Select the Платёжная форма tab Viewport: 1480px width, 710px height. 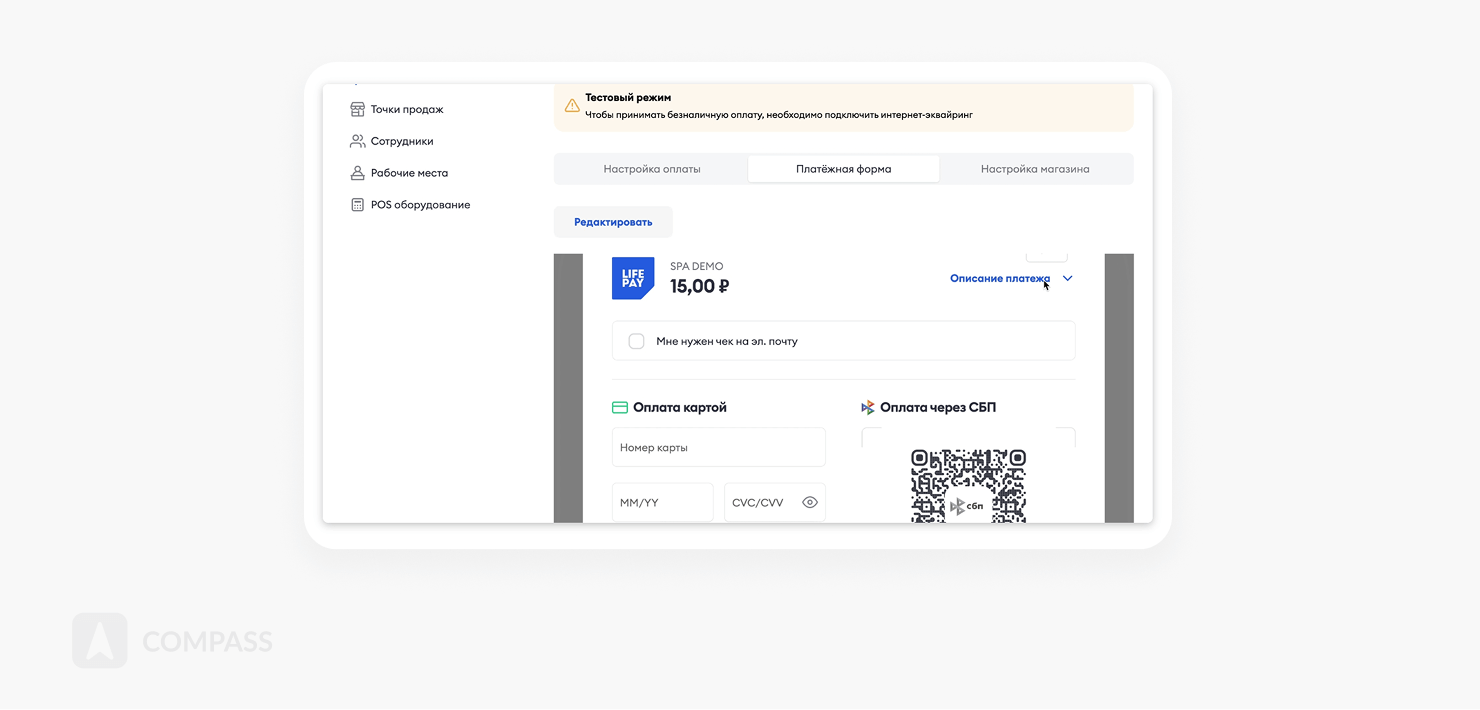pyautogui.click(x=843, y=169)
